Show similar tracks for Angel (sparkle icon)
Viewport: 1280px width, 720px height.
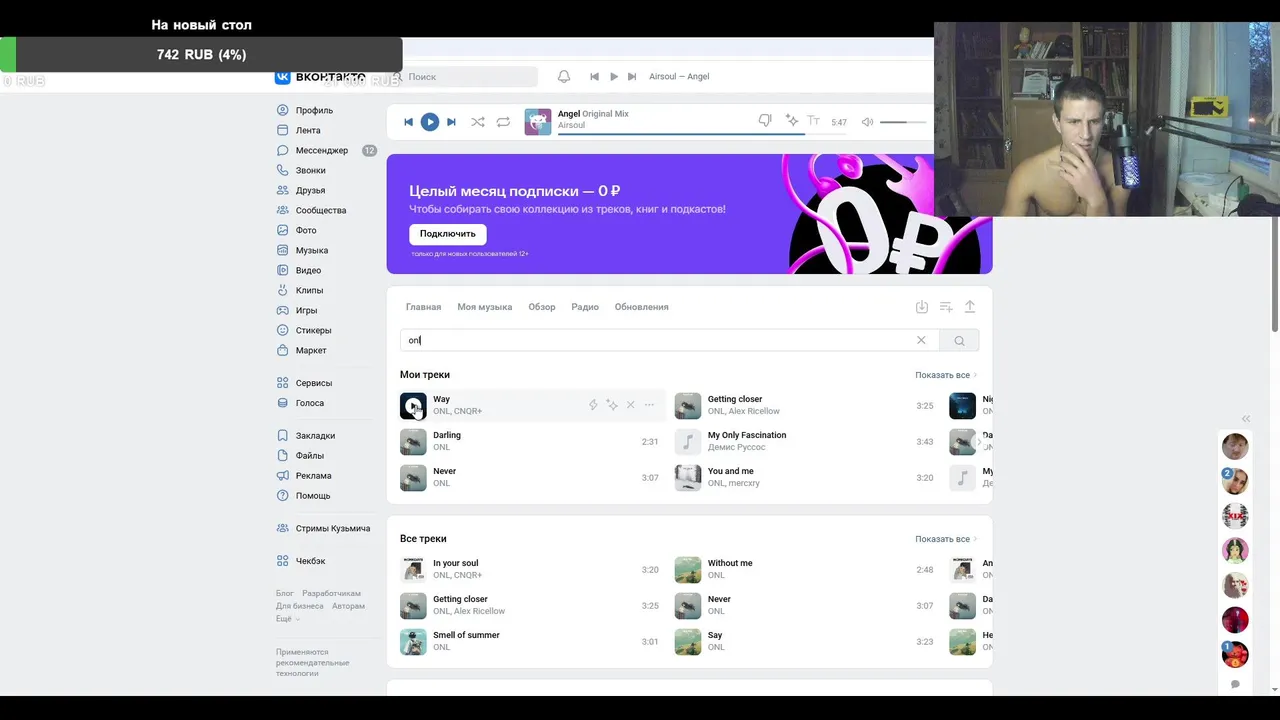pos(791,121)
